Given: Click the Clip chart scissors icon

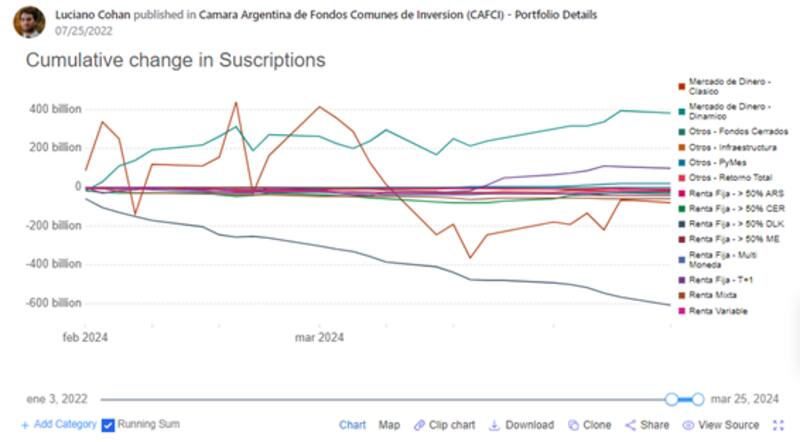Looking at the screenshot, I should [419, 425].
